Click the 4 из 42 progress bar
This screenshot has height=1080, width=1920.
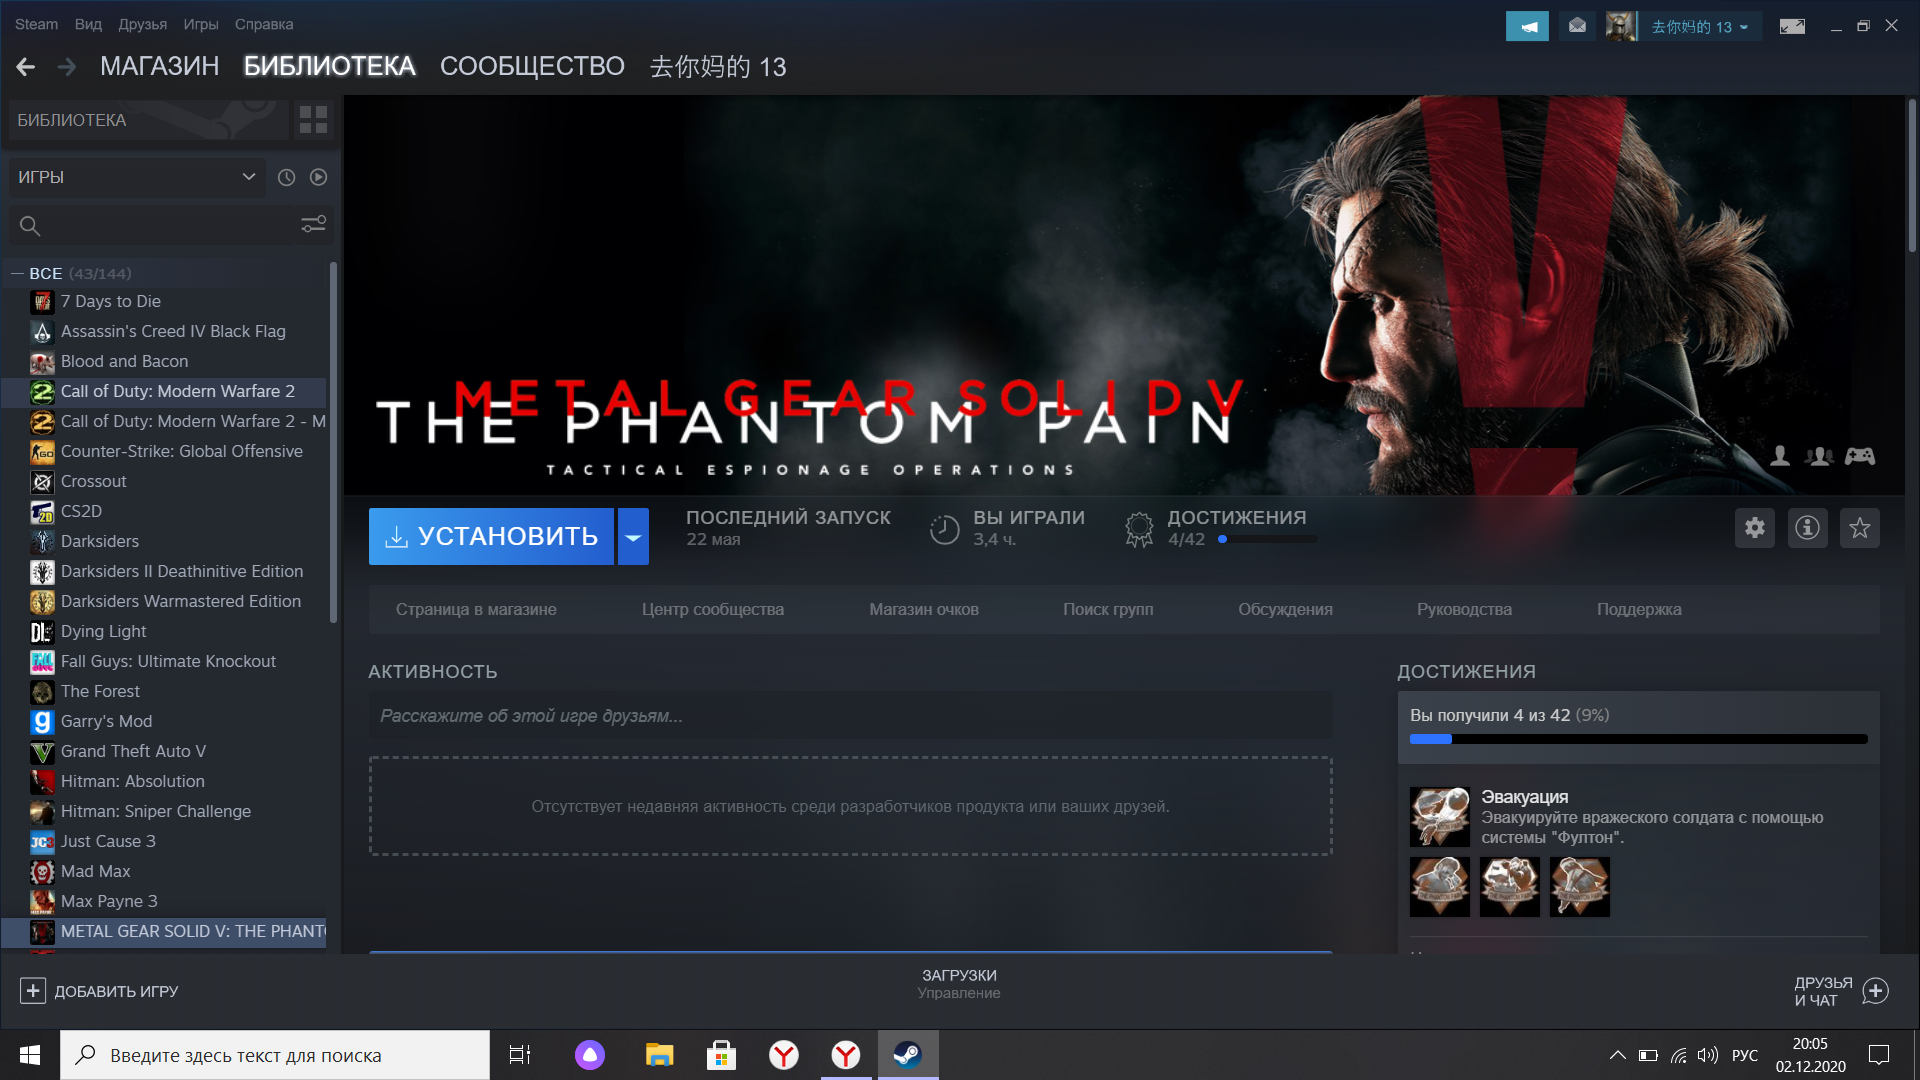(x=1638, y=739)
